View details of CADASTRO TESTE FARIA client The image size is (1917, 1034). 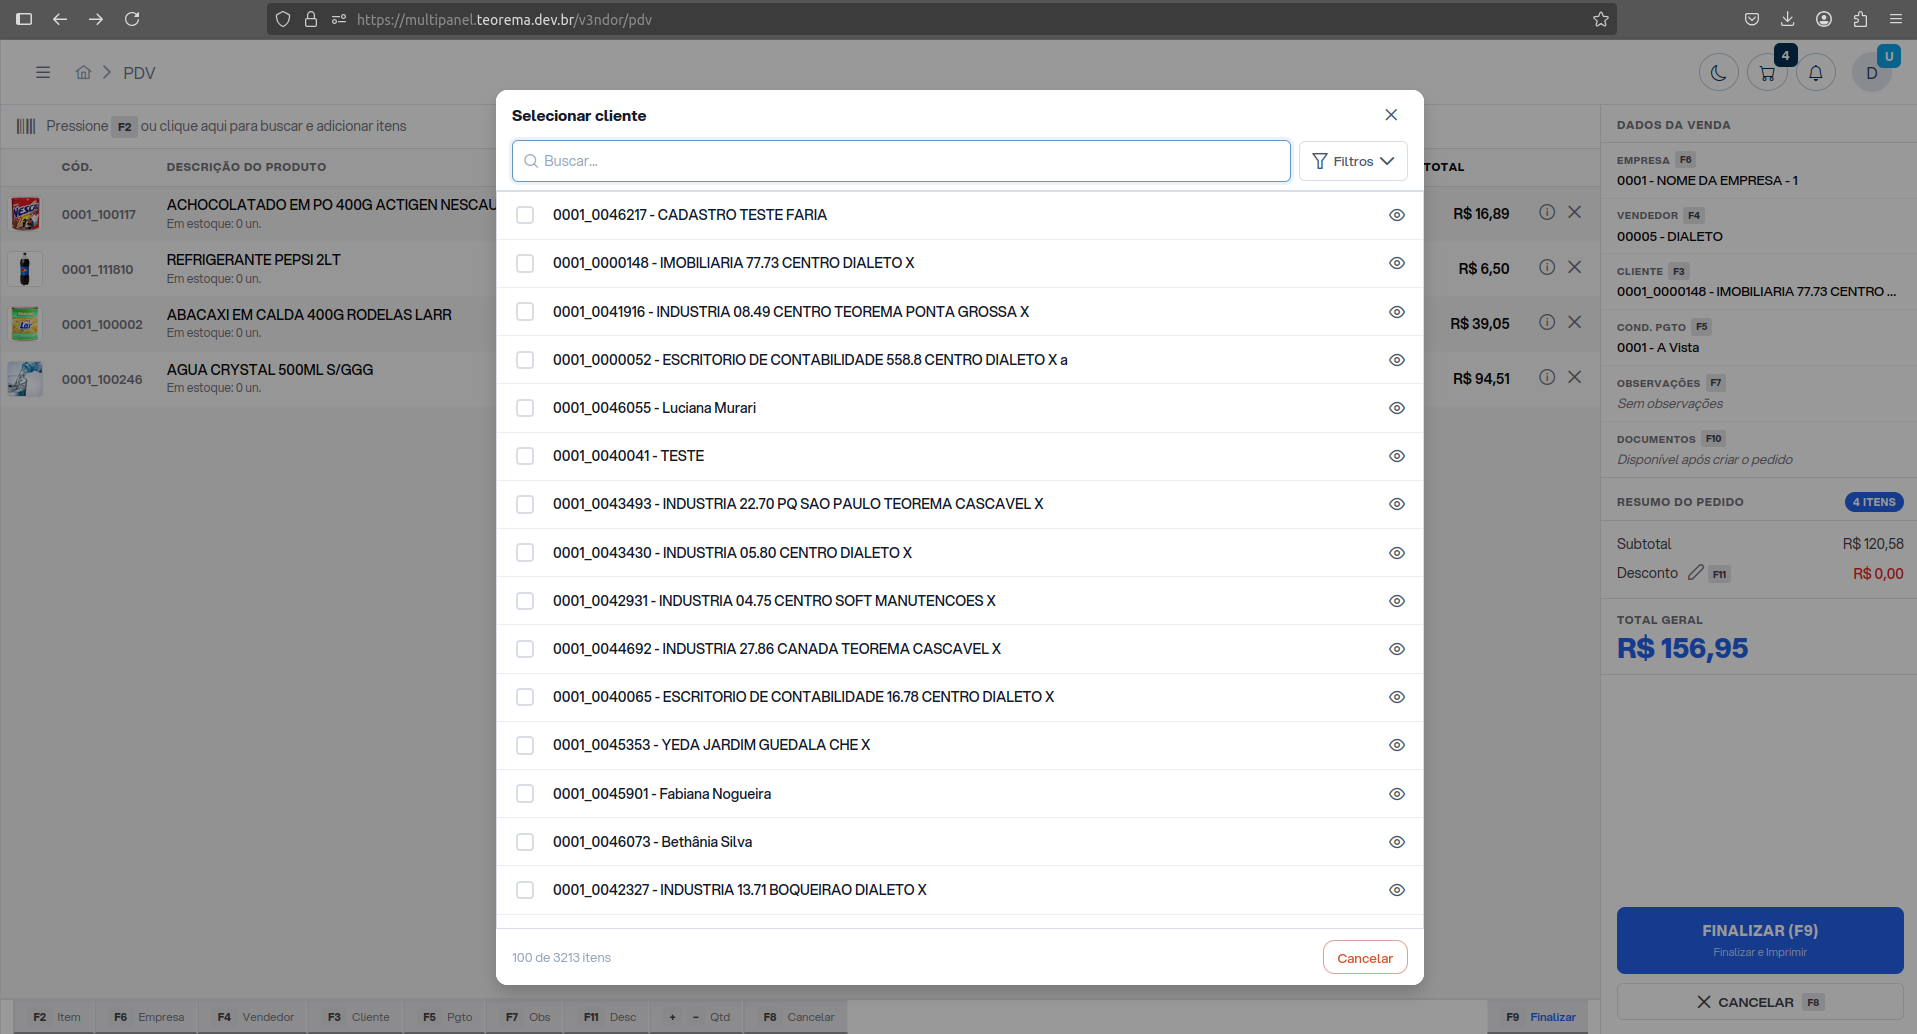click(1397, 215)
